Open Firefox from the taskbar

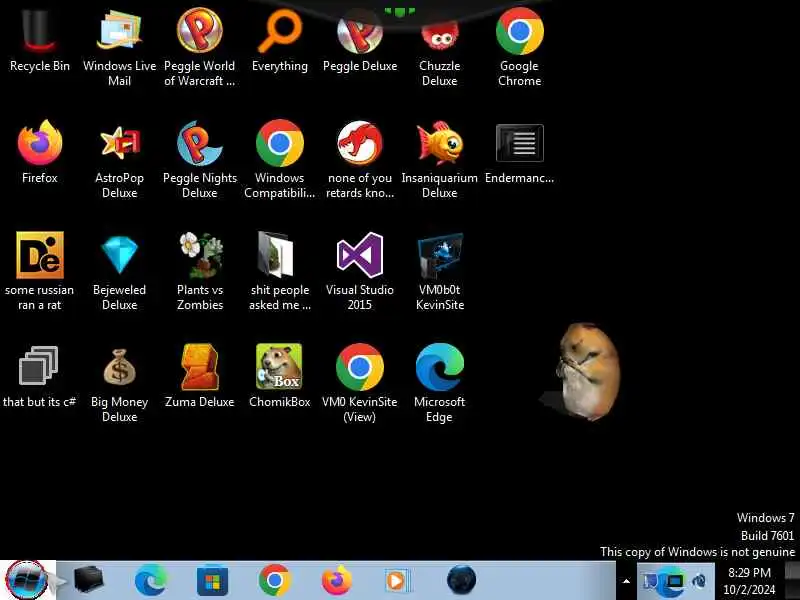coord(337,581)
